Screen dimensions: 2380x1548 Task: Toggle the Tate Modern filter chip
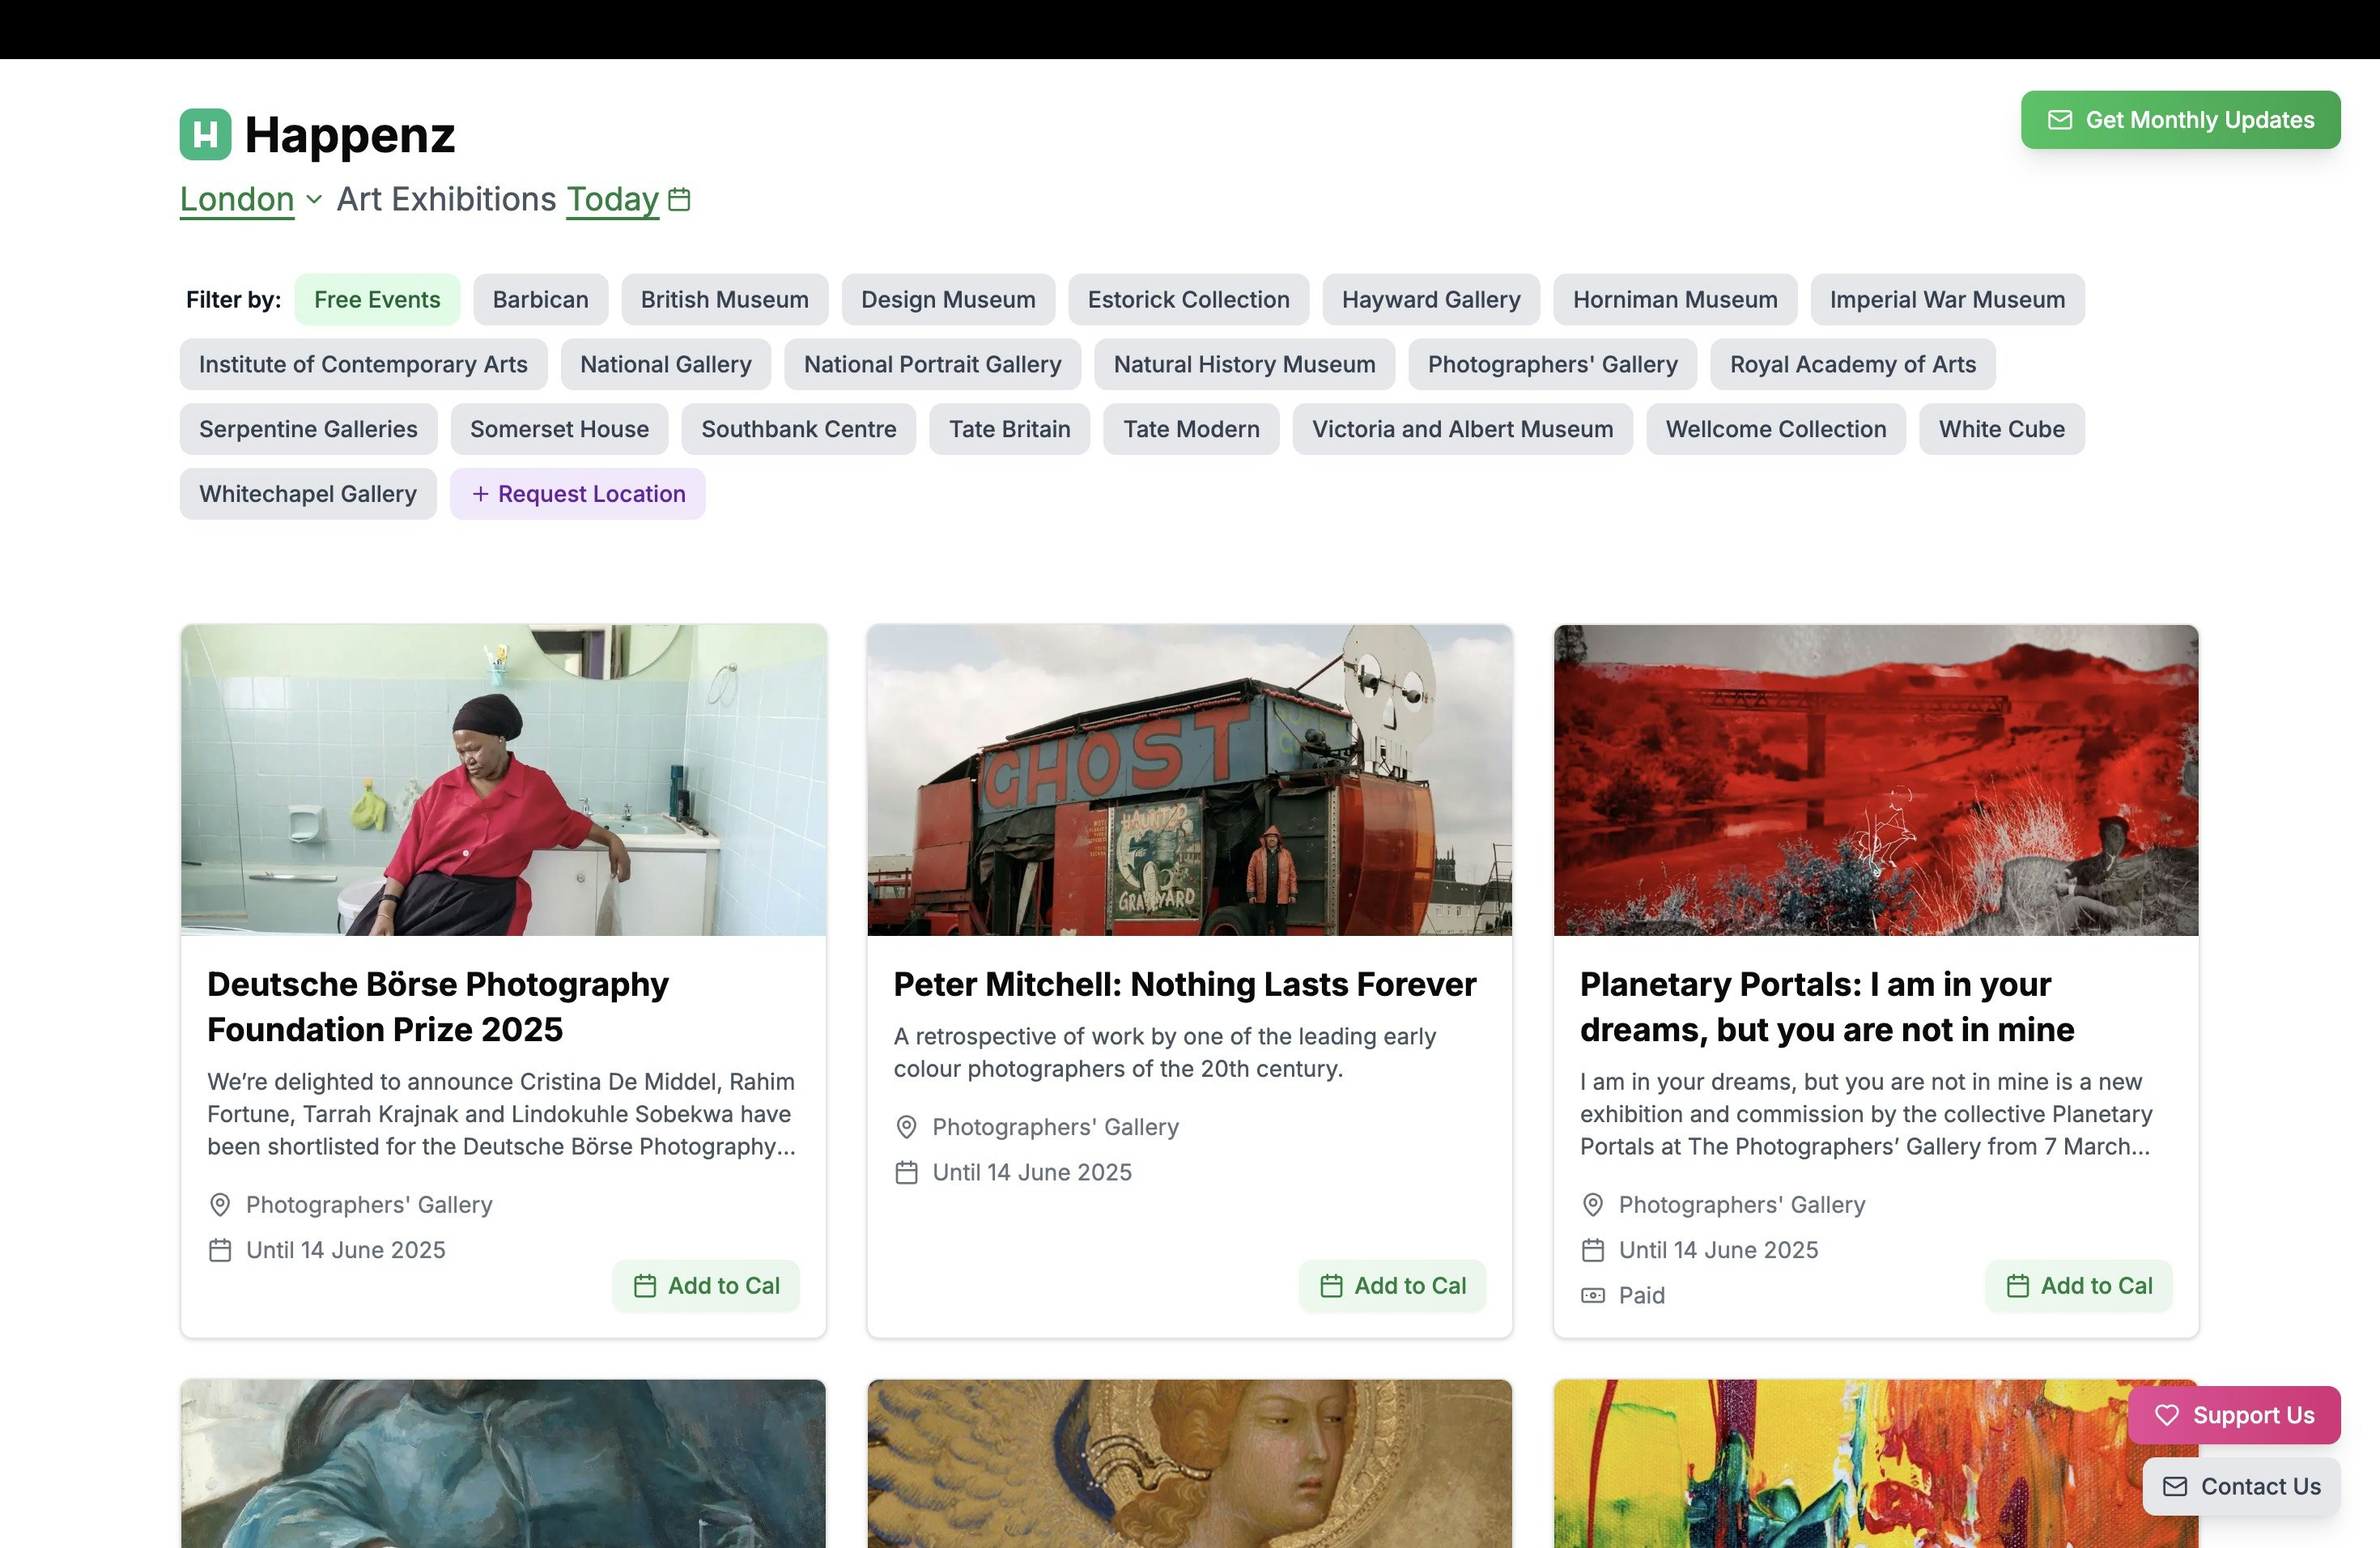(1190, 429)
